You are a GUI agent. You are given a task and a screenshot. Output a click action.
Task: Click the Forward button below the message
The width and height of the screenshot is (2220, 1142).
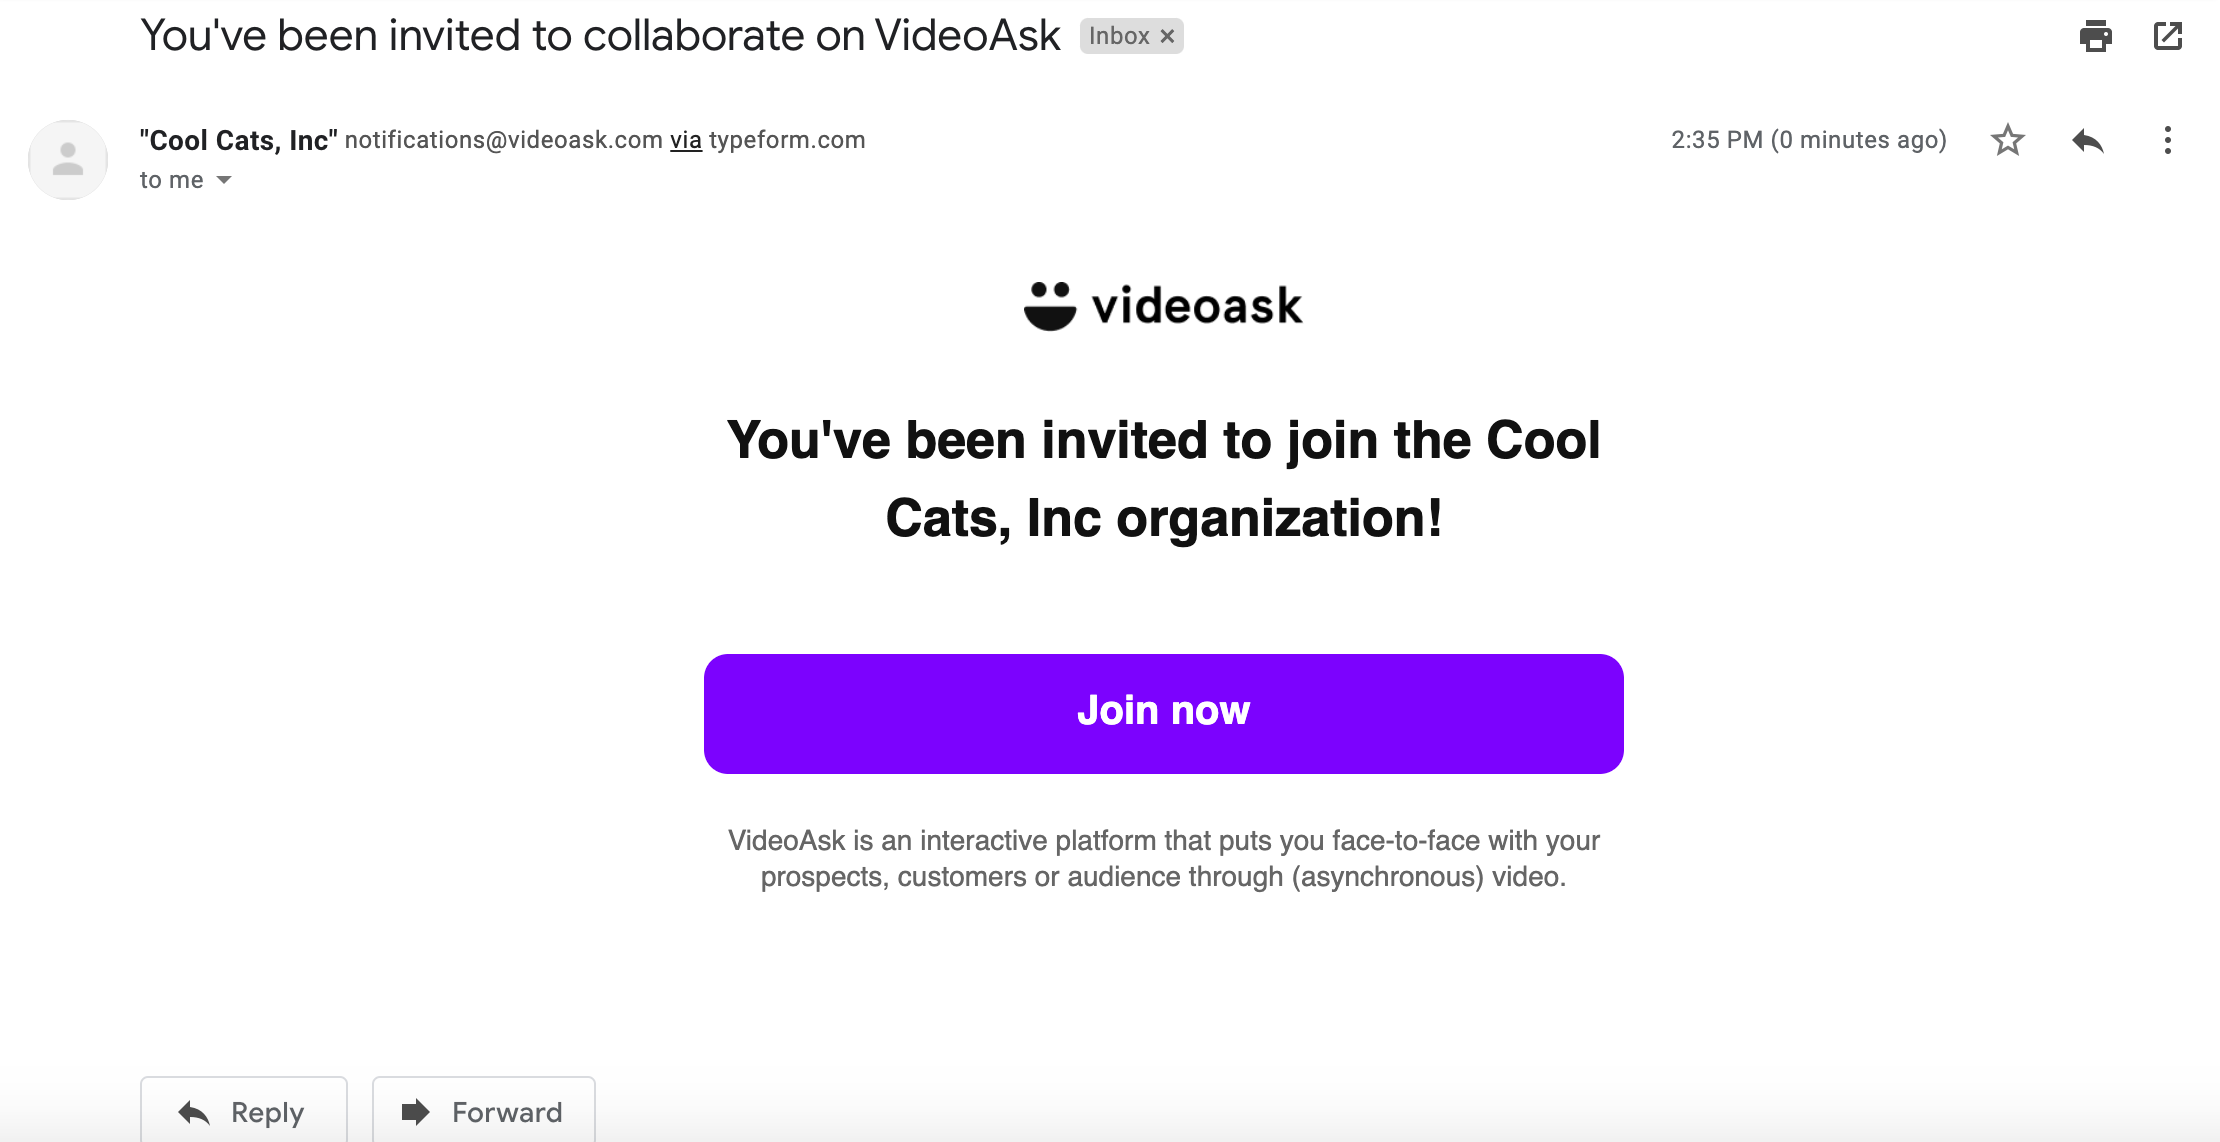484,1110
